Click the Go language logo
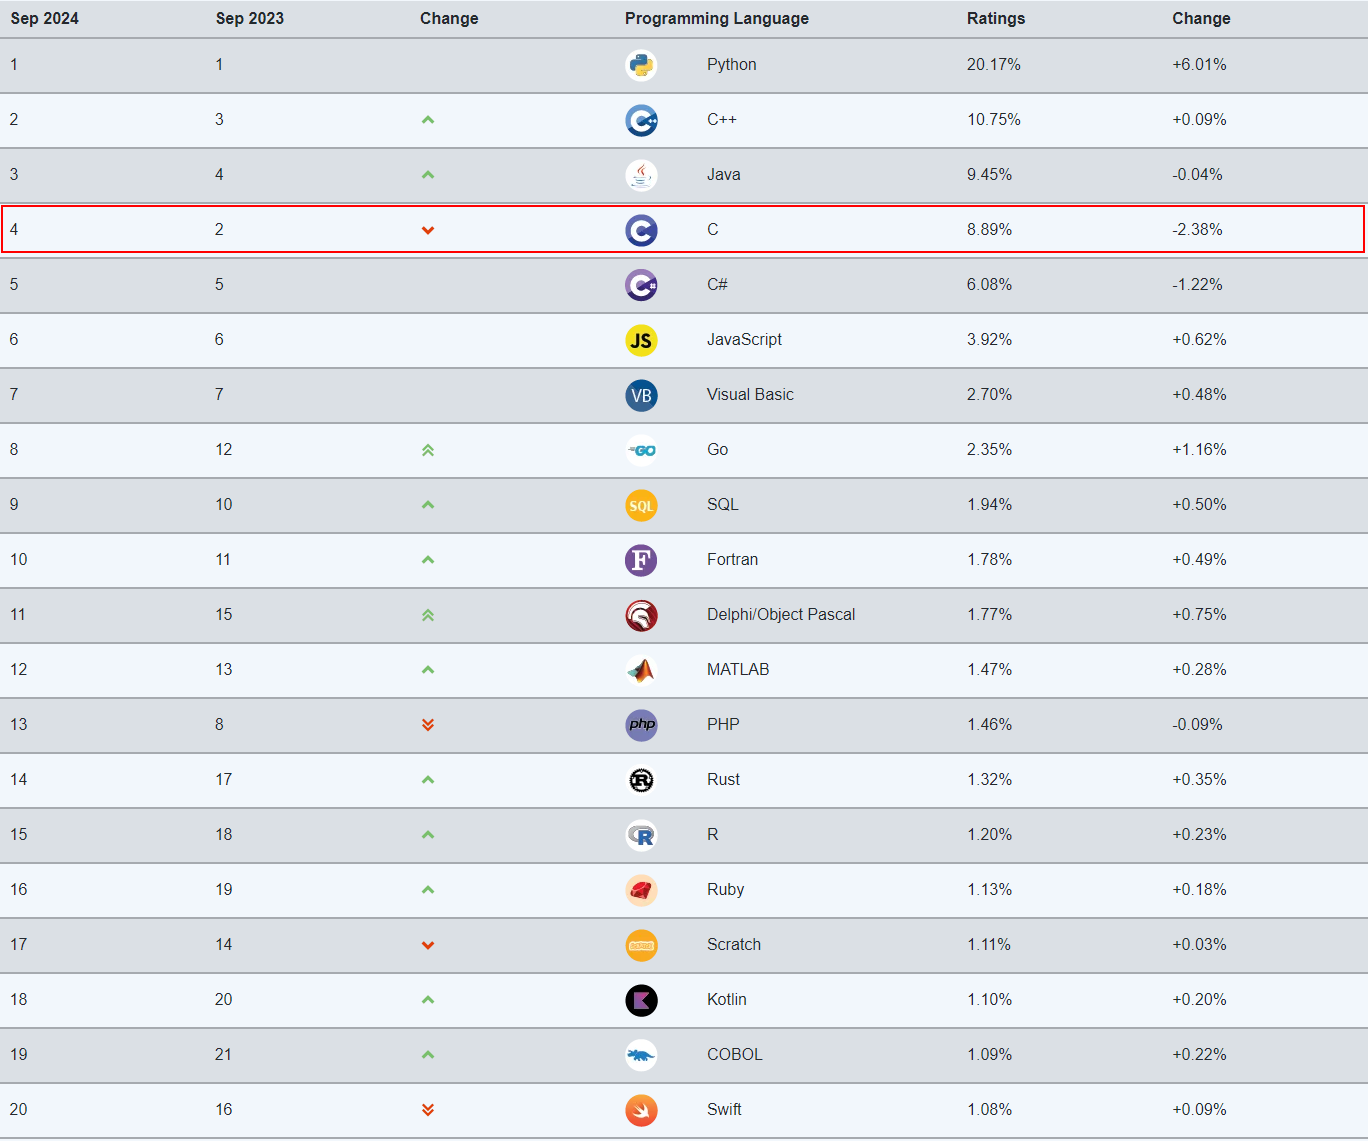Screen dimensions: 1368x1141 (641, 450)
